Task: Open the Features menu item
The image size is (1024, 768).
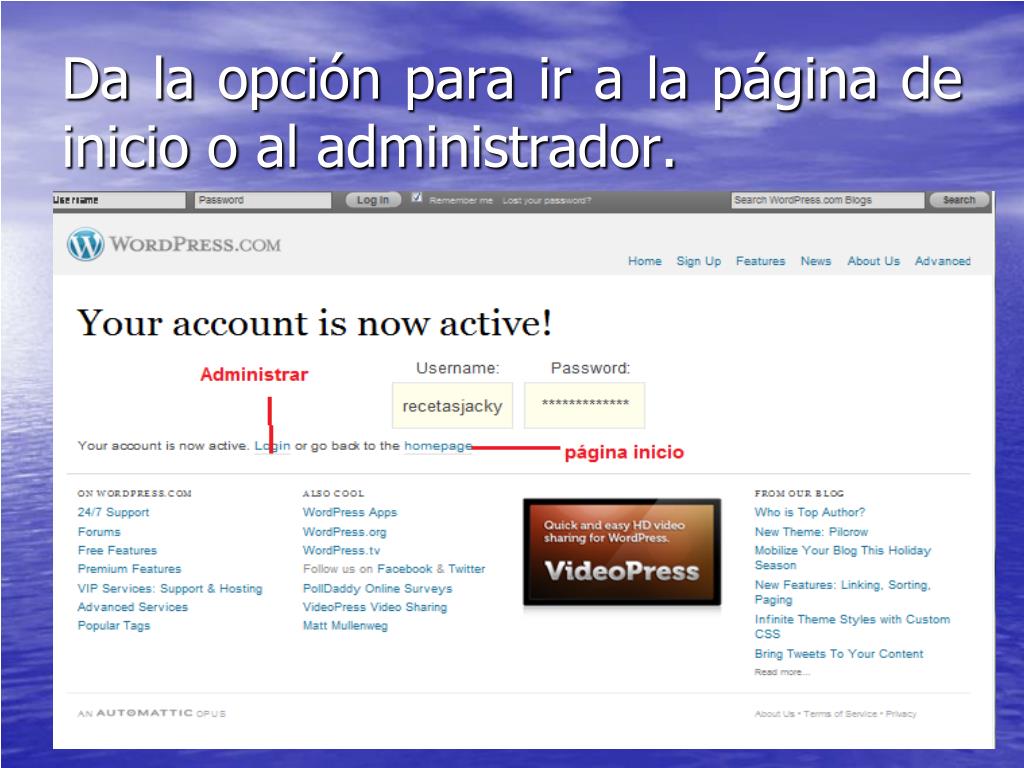Action: tap(760, 261)
